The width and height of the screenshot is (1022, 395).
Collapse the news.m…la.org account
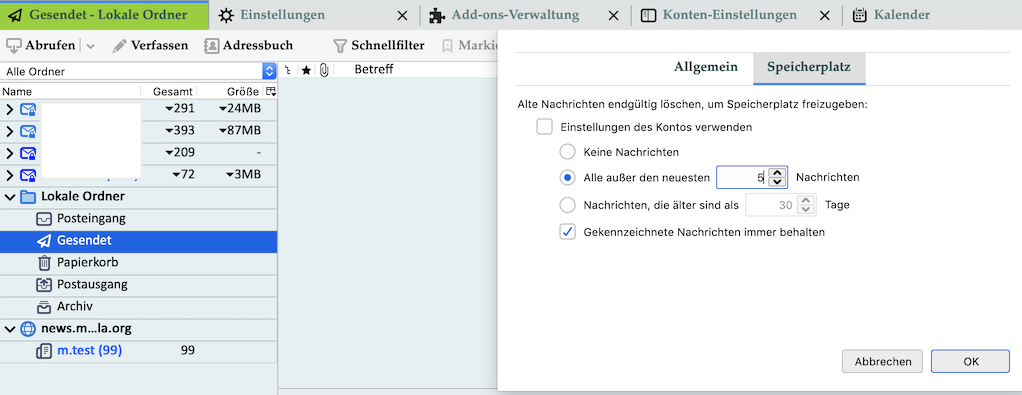point(9,329)
